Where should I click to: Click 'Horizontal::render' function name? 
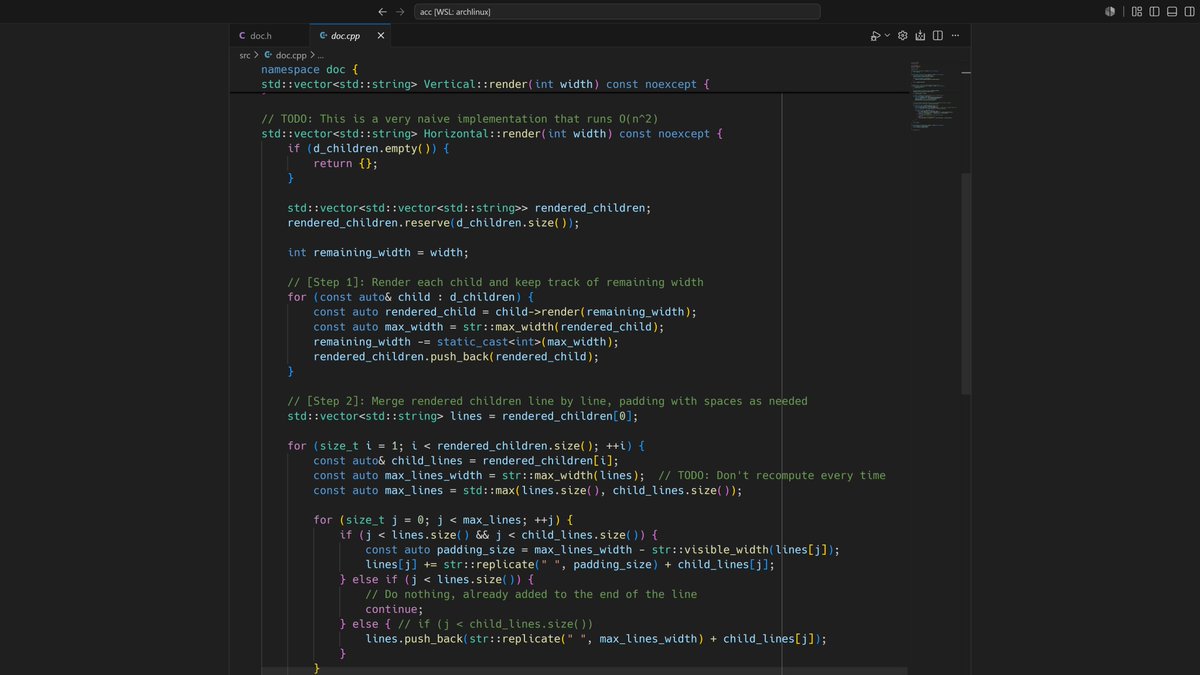point(483,134)
